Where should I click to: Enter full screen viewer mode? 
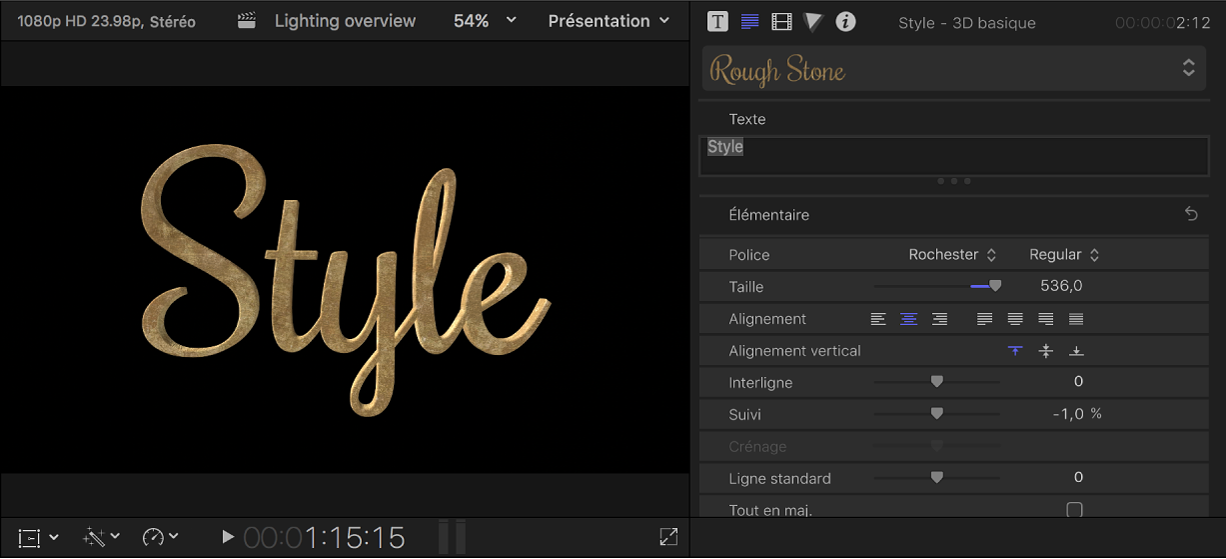pos(669,537)
